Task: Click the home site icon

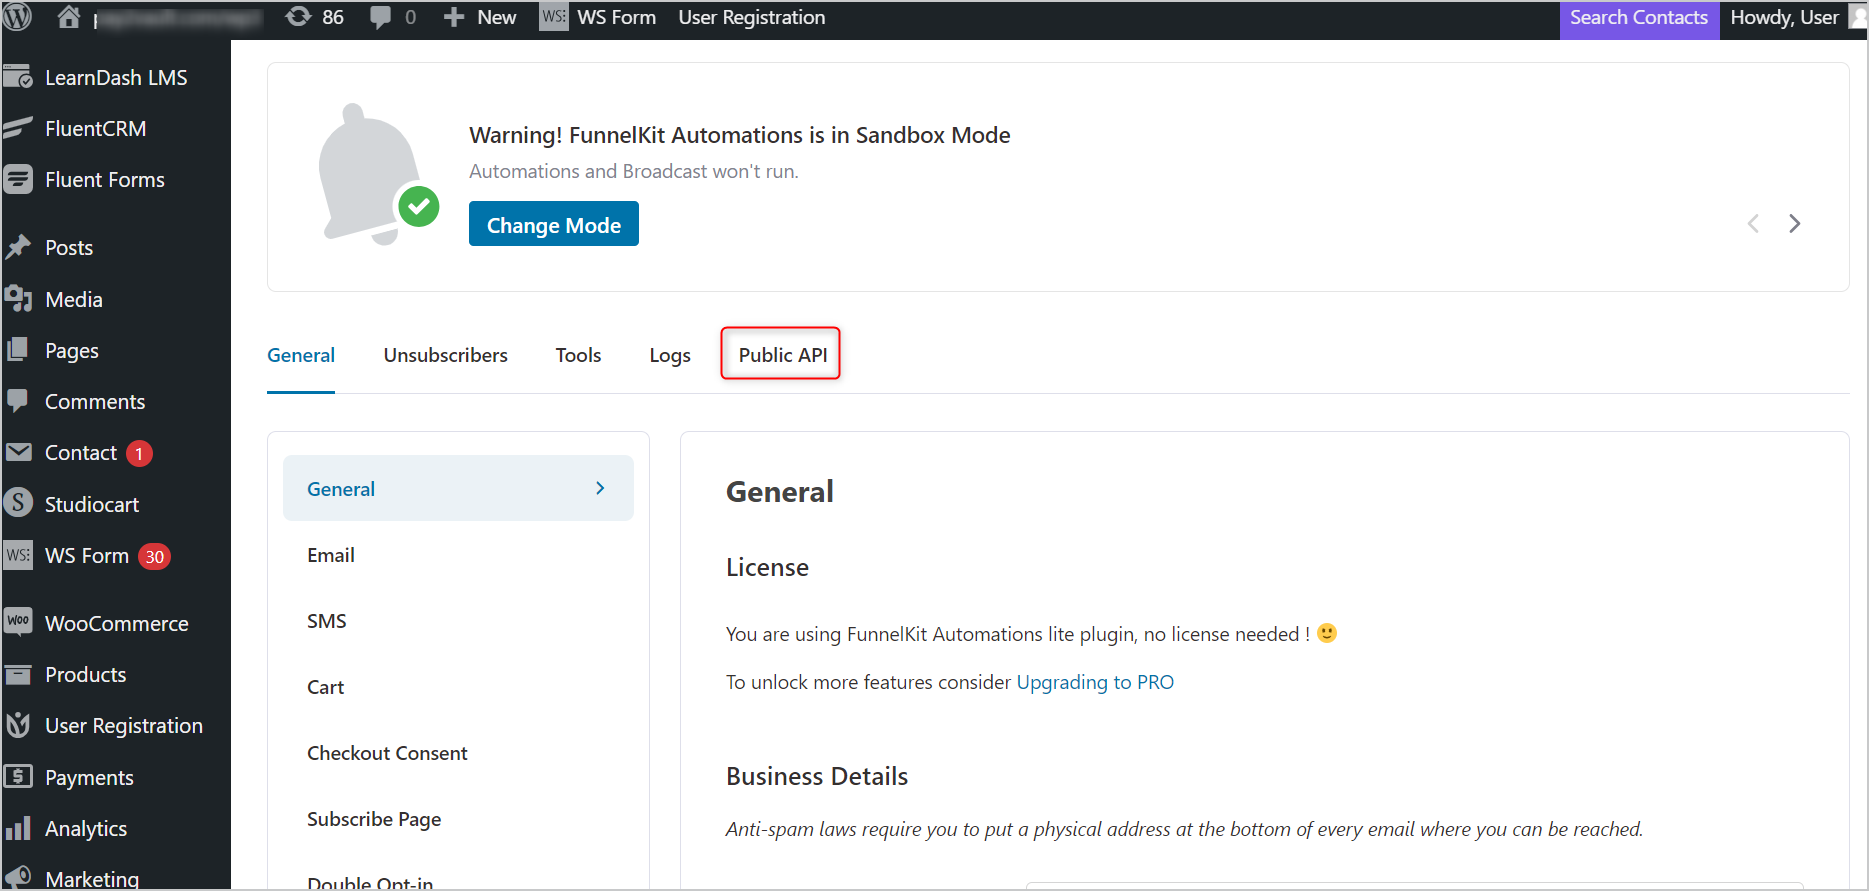Action: (68, 17)
